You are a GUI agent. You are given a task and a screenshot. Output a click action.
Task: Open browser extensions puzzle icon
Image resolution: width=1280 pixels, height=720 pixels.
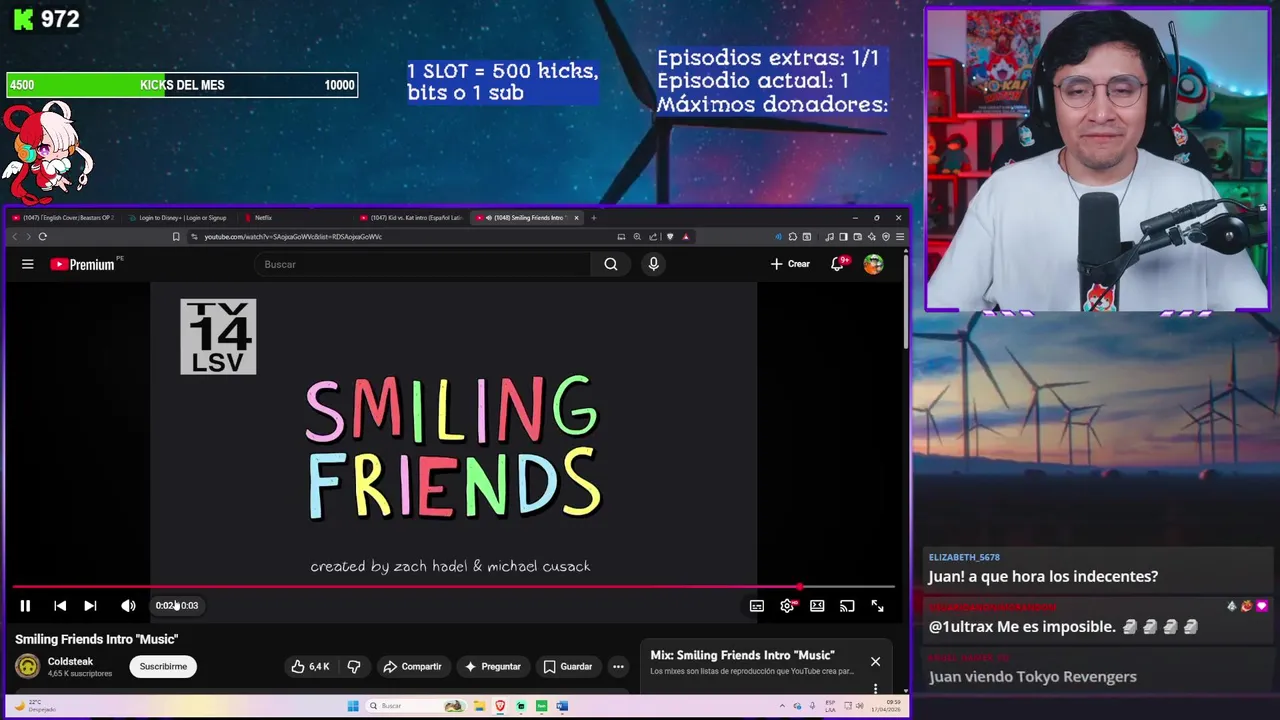(x=793, y=237)
